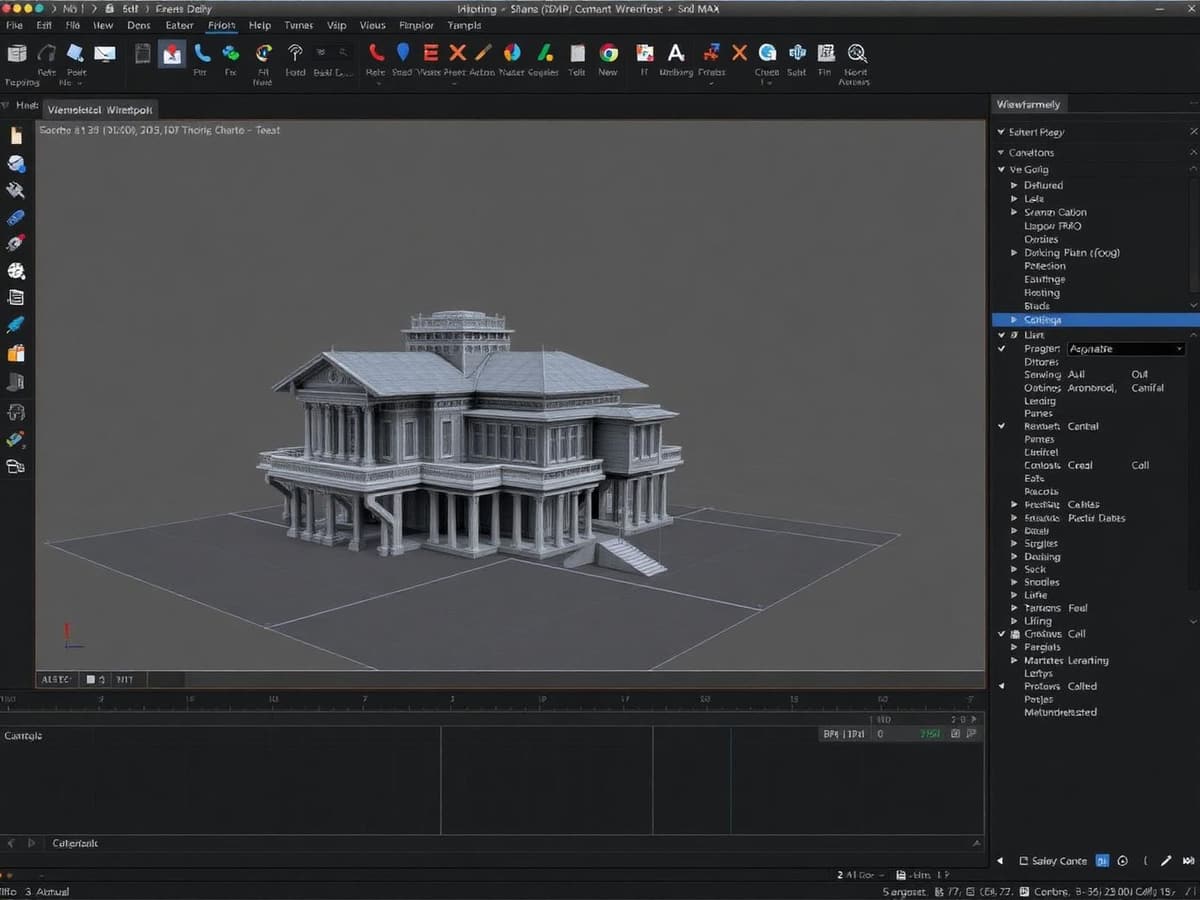This screenshot has width=1200, height=900.
Task: Select the blue pencil icon in left sidebar
Action: [x=15, y=325]
